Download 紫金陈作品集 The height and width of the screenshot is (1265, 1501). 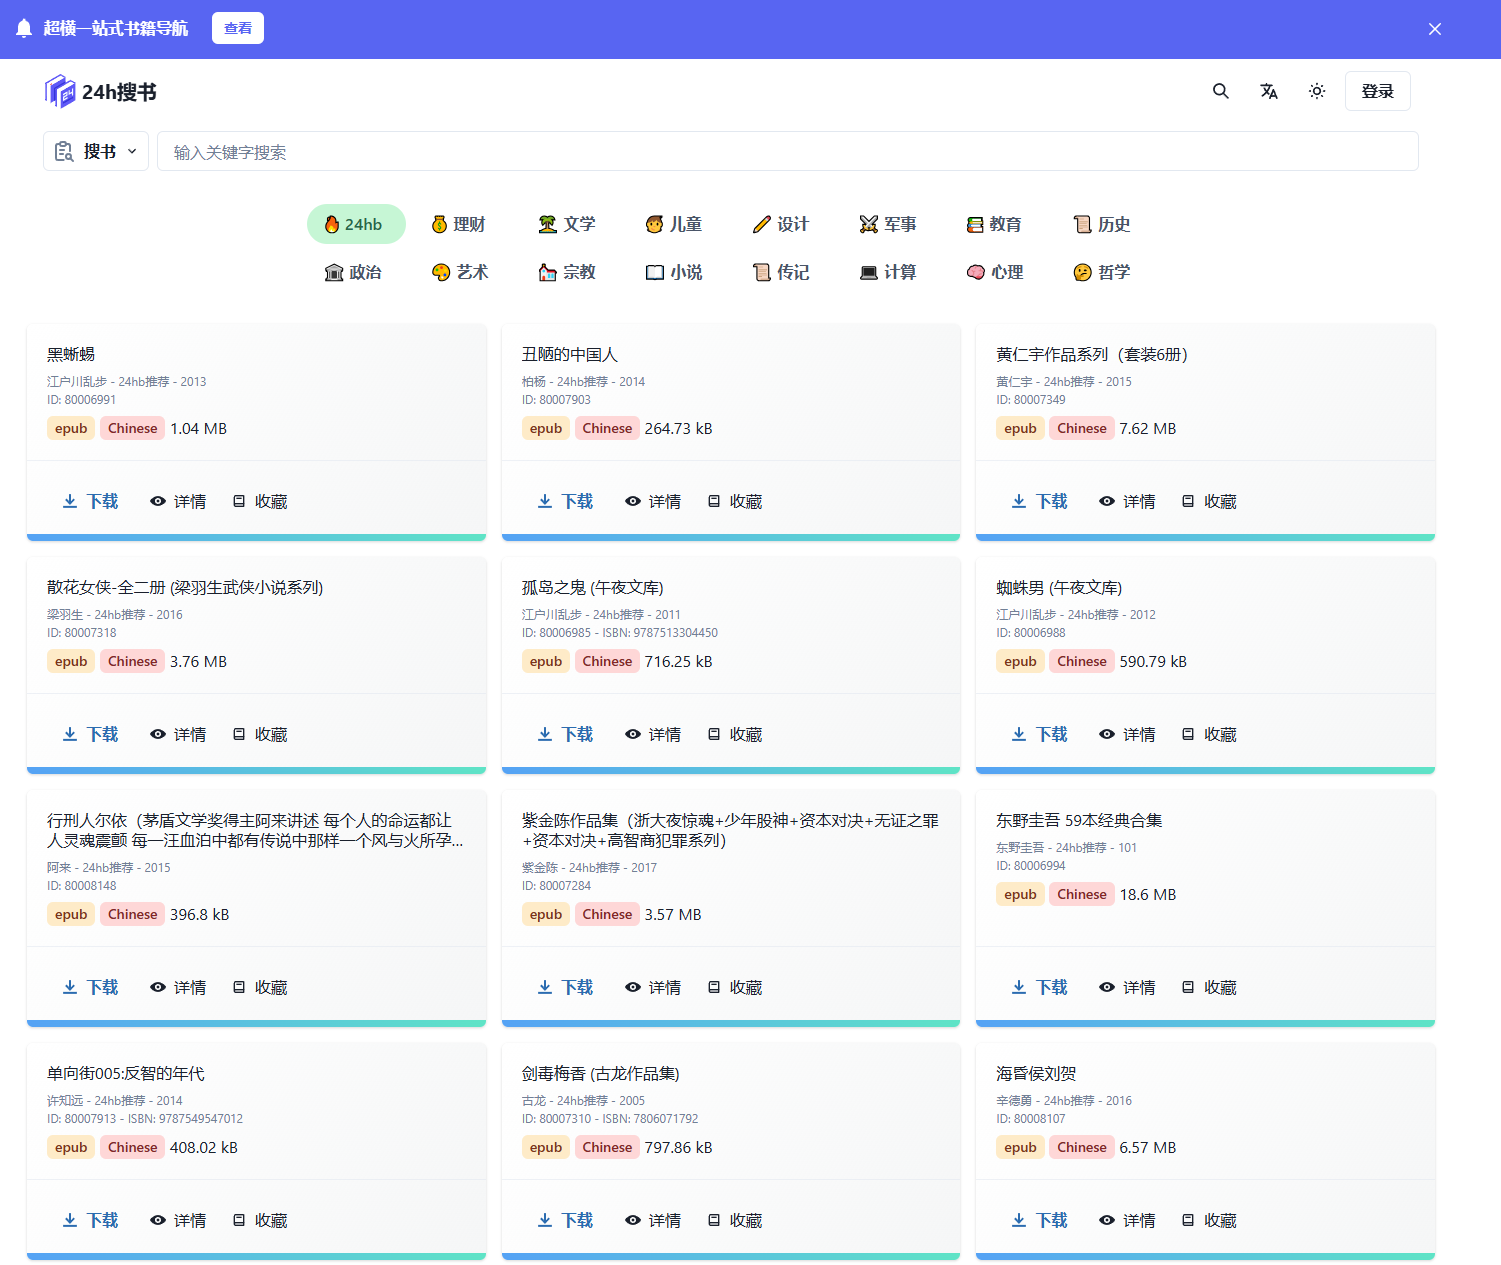coord(566,987)
